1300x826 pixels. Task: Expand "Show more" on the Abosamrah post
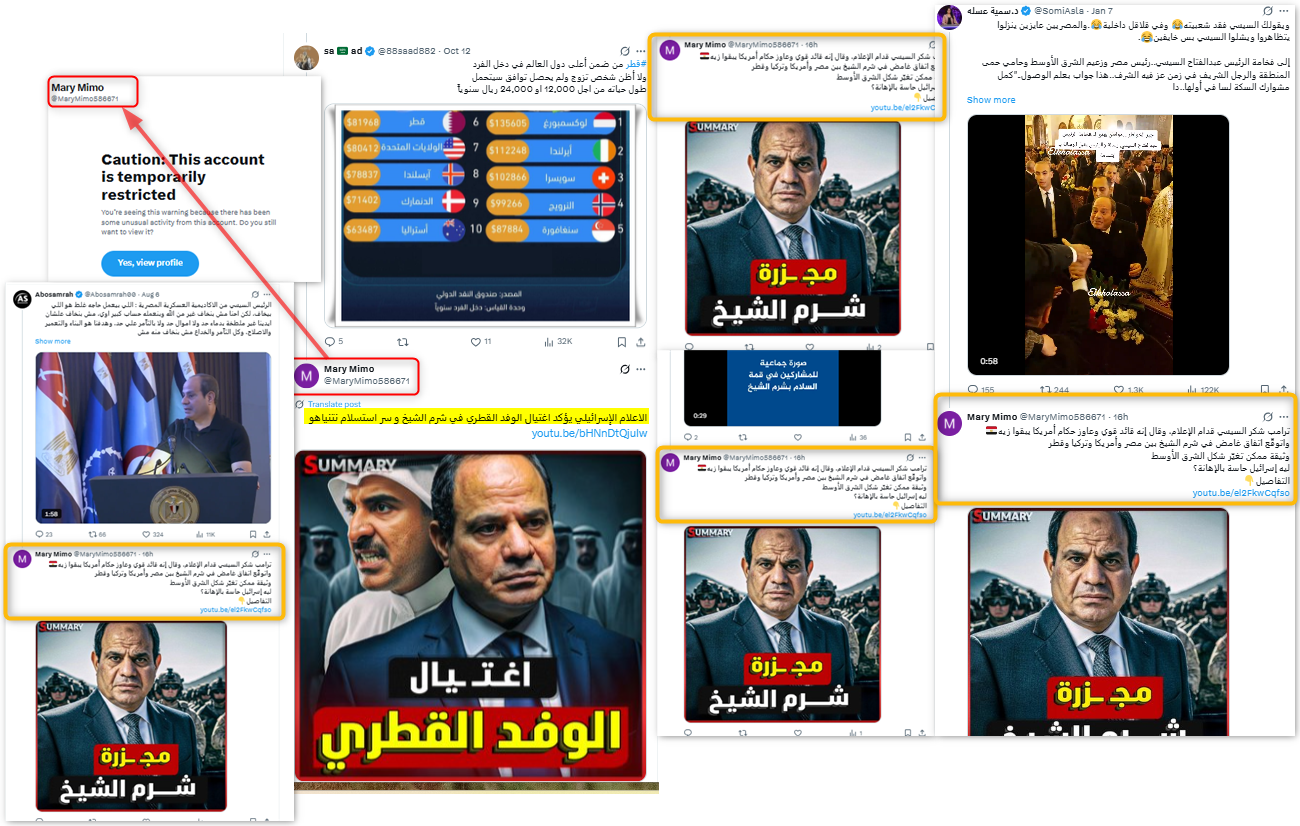point(53,341)
